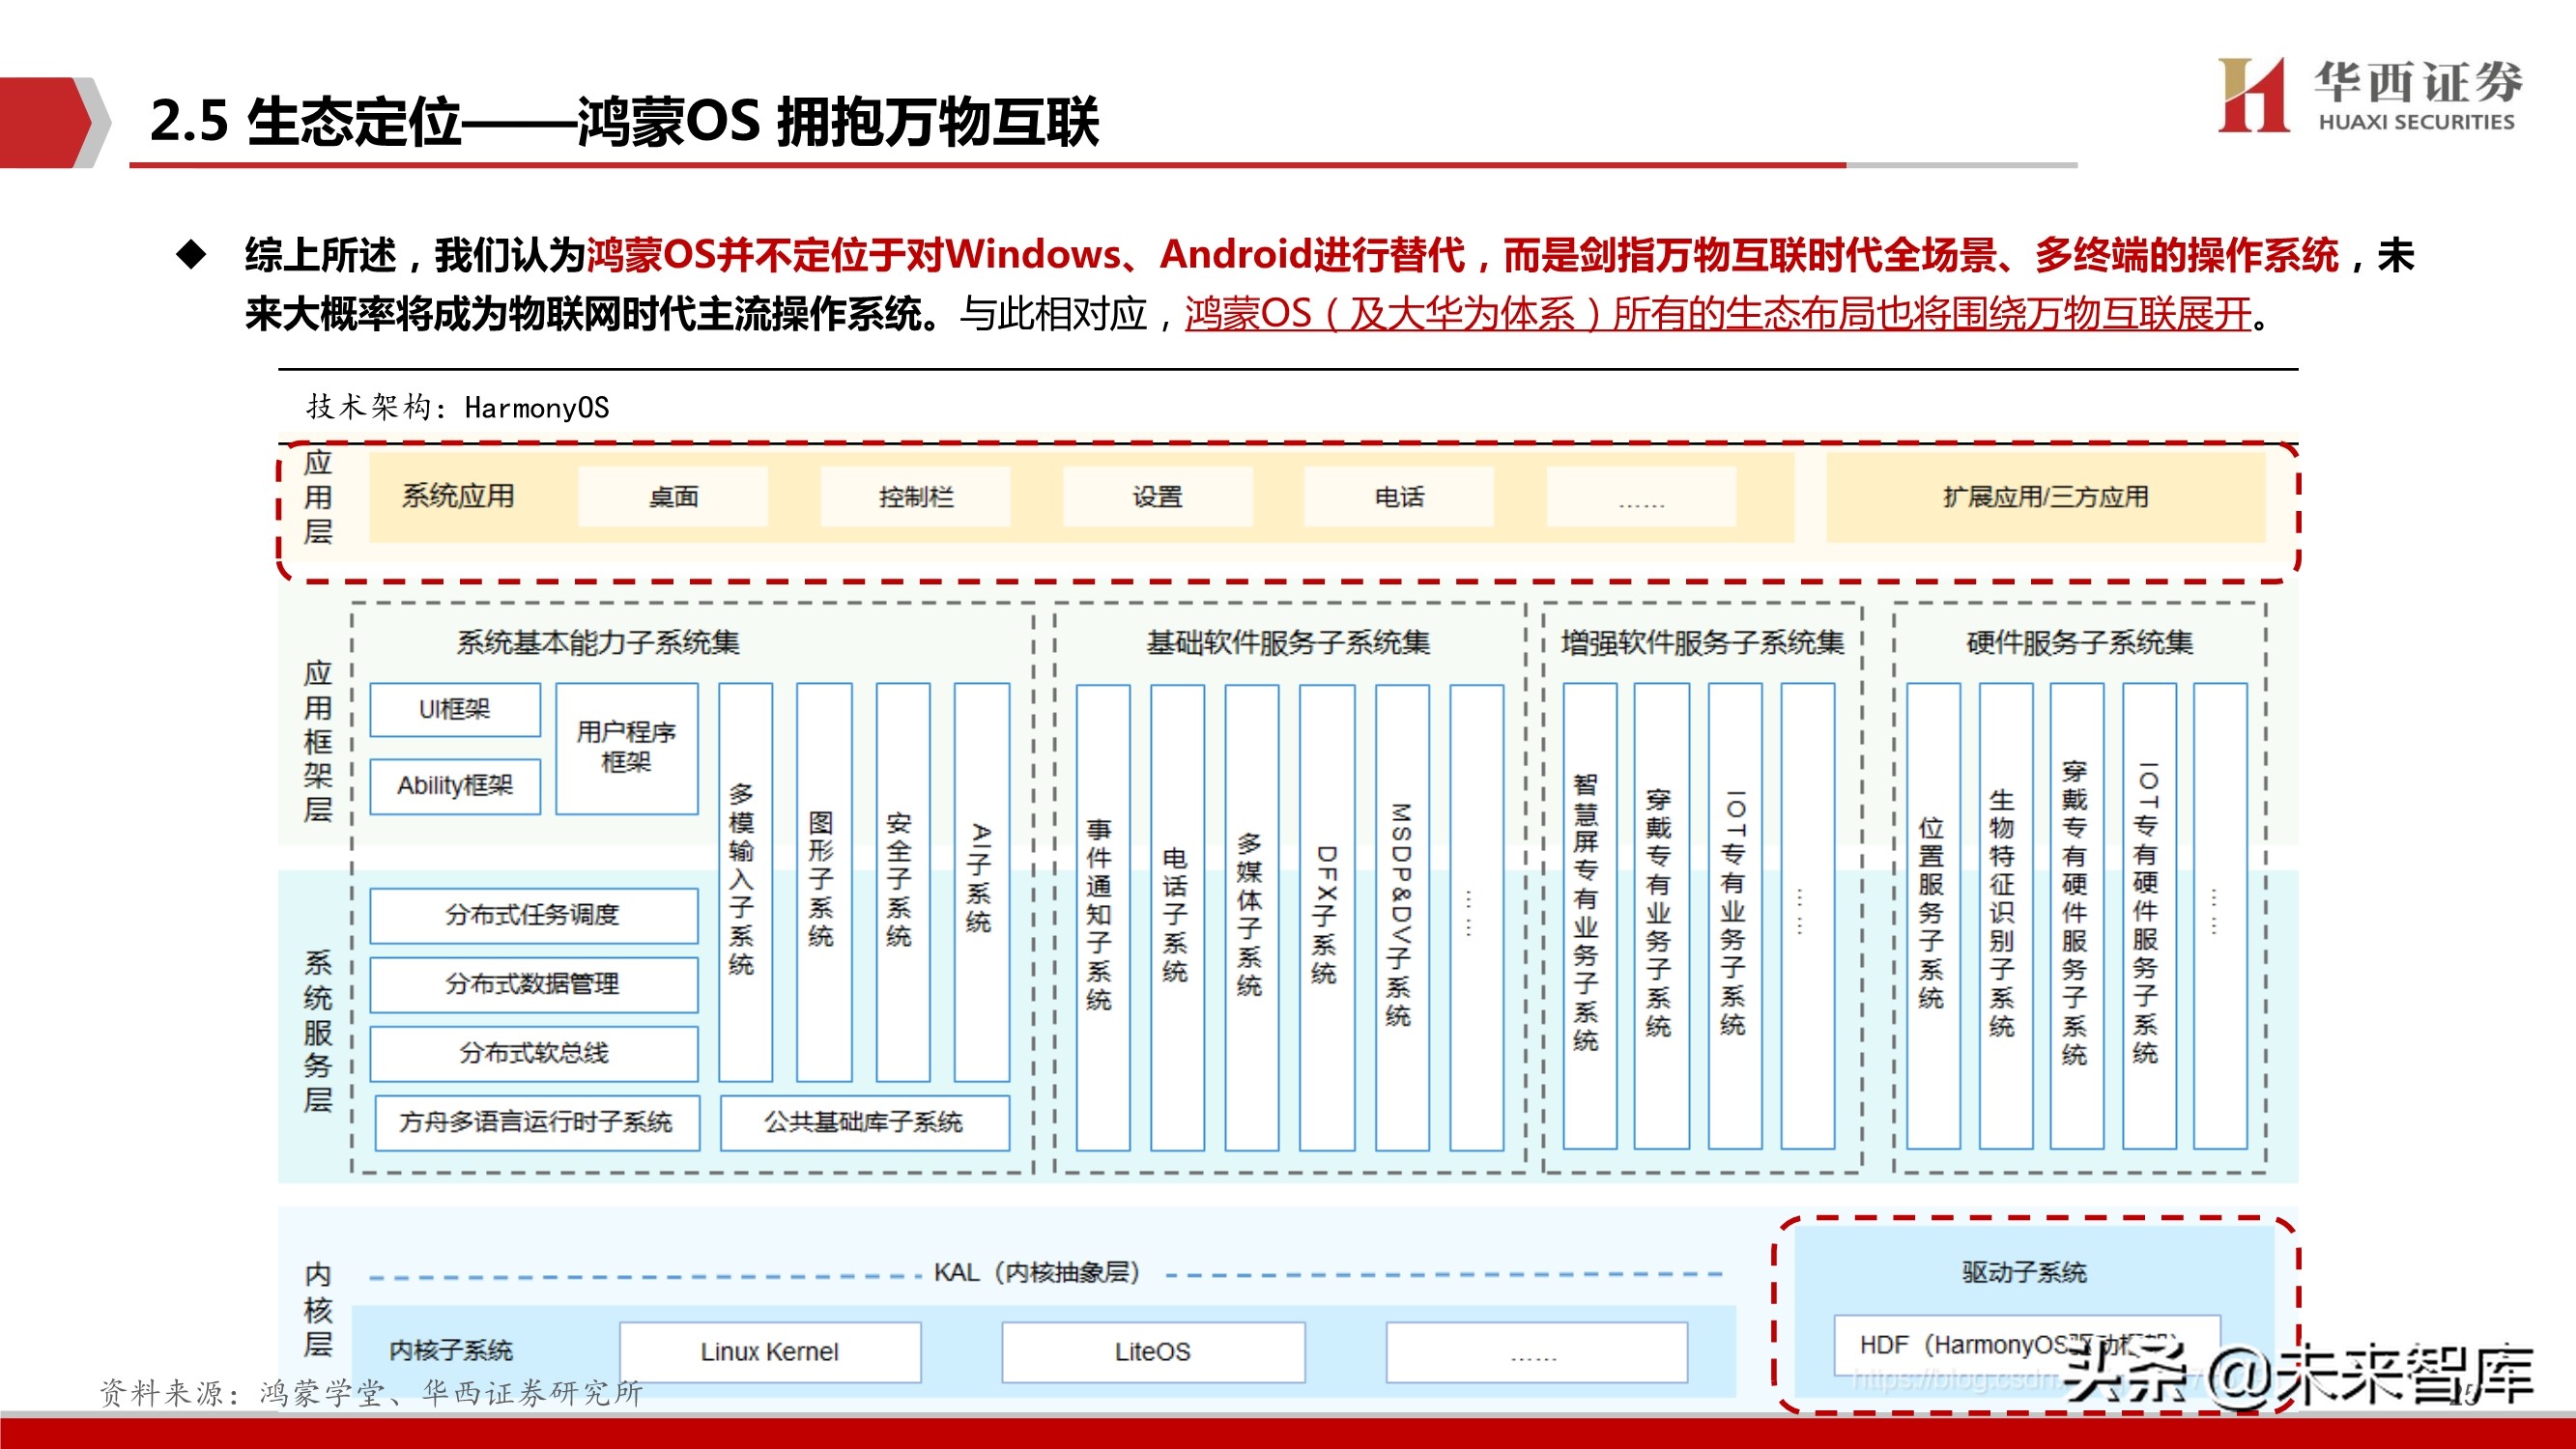
Task: Click the 分布式任务调度 box
Action: (533, 915)
